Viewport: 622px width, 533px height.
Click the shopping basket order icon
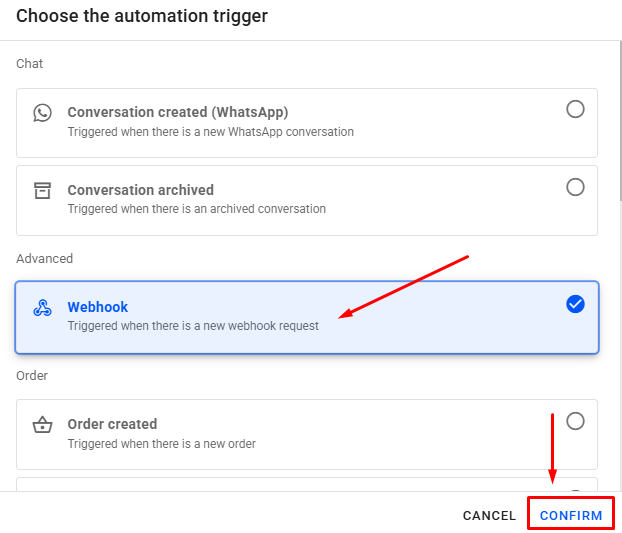click(x=42, y=425)
